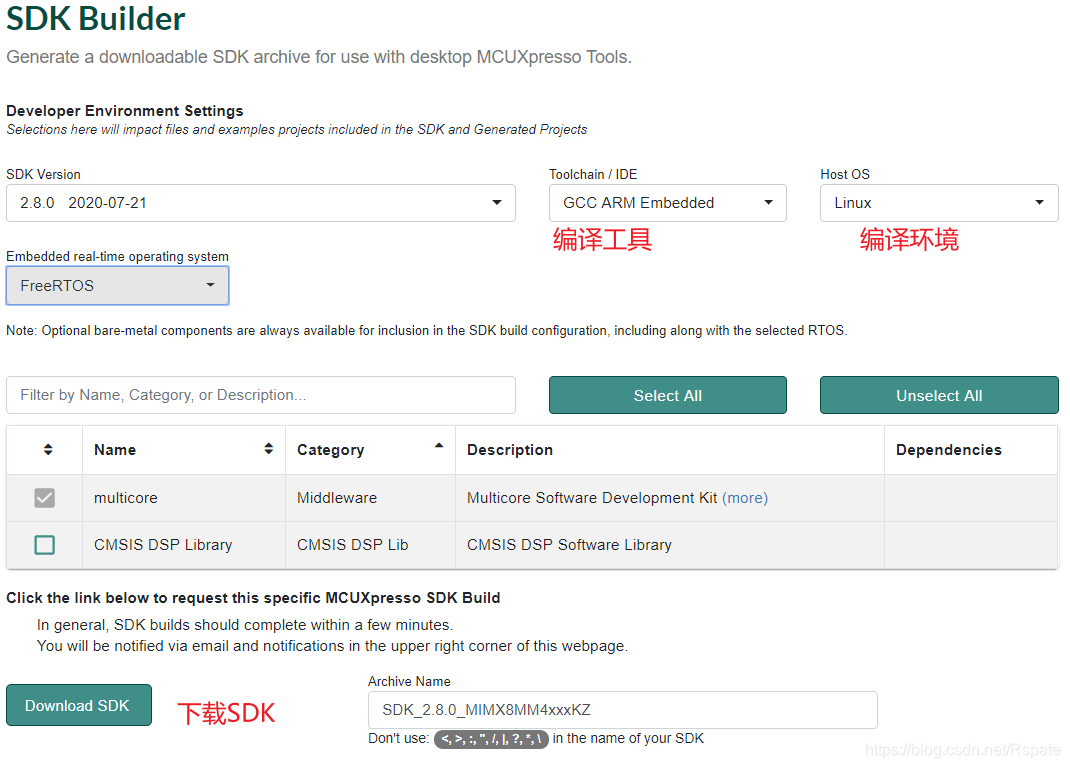Open the Toolchain / IDE dropdown
This screenshot has width=1070, height=768.
point(667,203)
